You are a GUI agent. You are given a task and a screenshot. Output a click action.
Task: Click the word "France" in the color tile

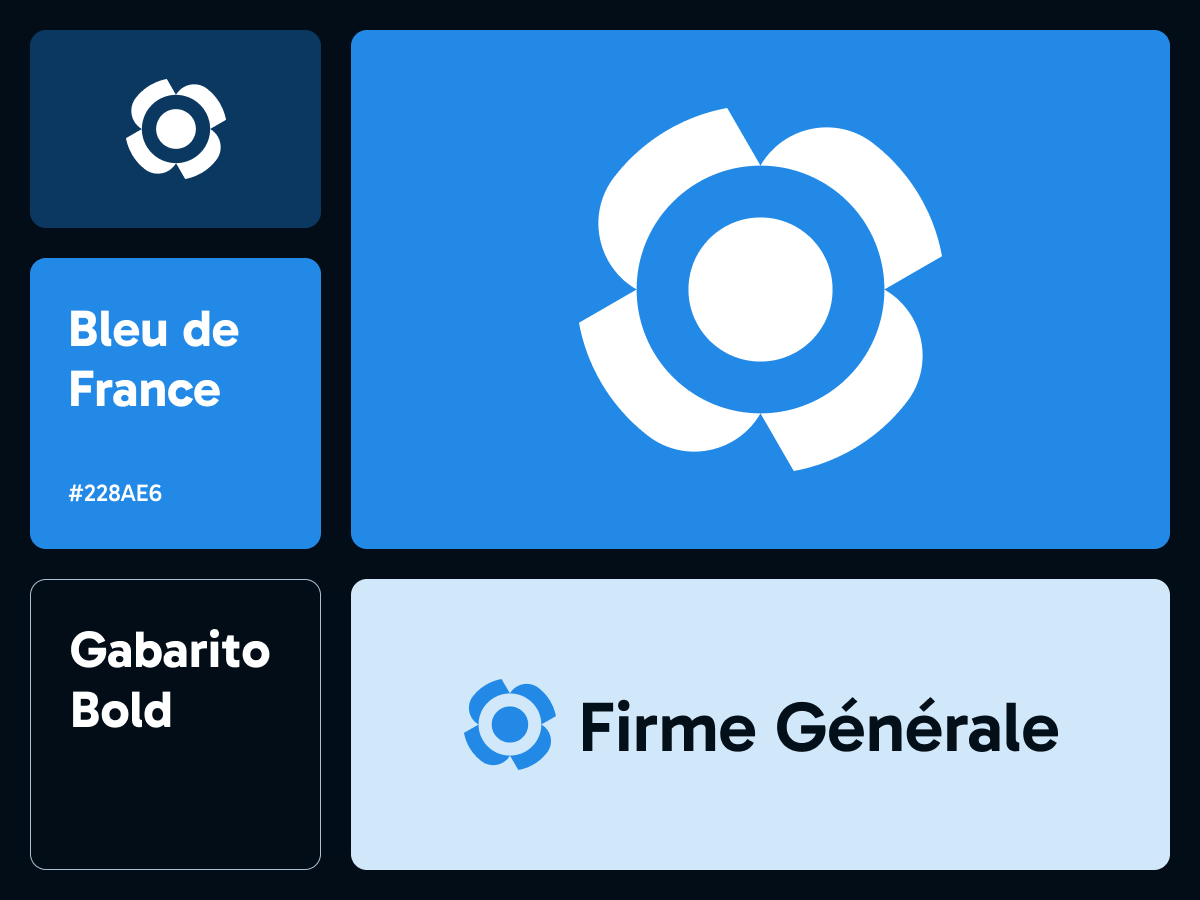click(x=145, y=389)
